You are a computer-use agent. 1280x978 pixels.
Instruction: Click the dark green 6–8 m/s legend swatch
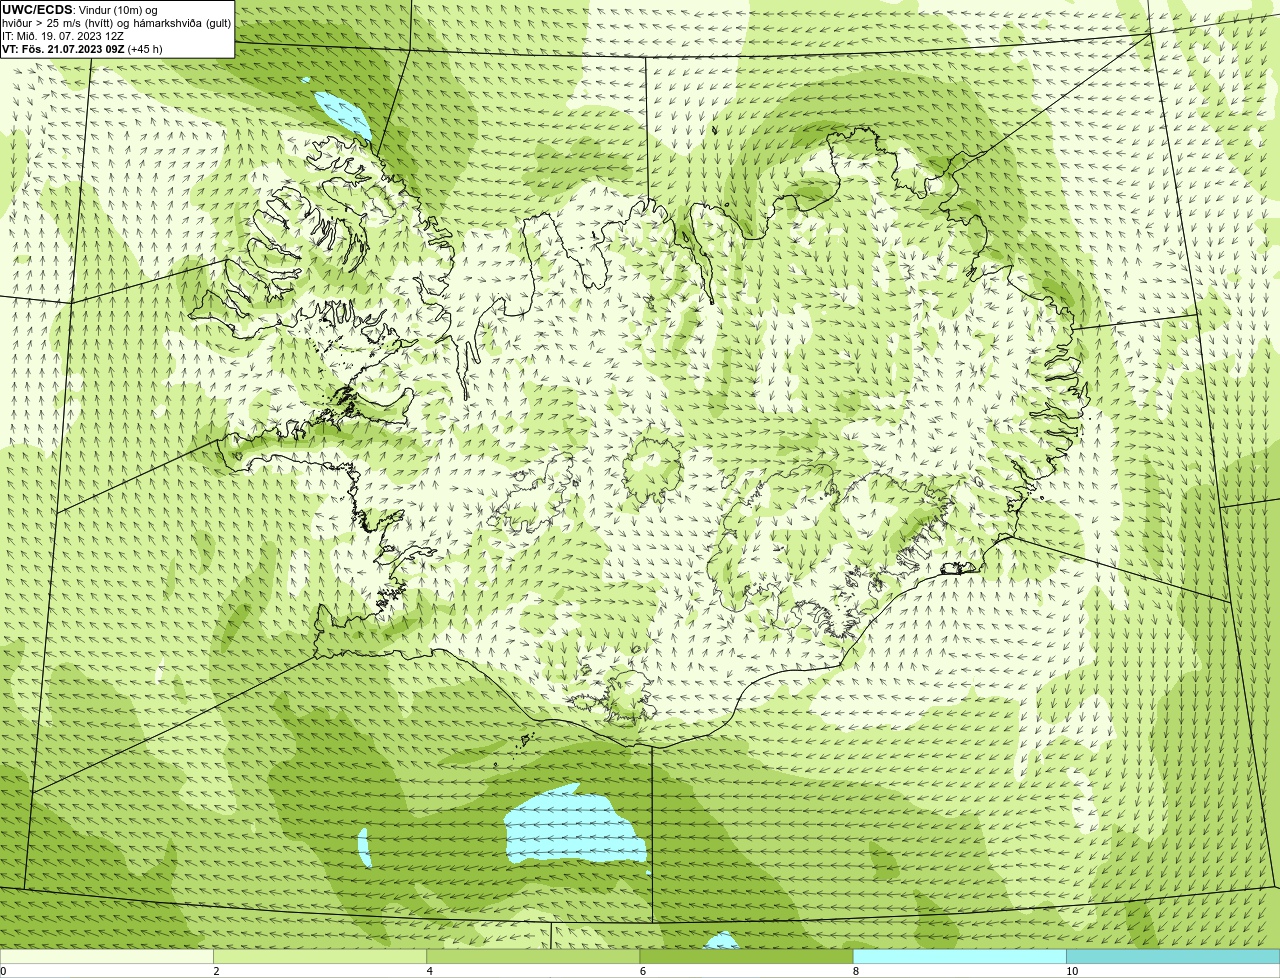746,956
